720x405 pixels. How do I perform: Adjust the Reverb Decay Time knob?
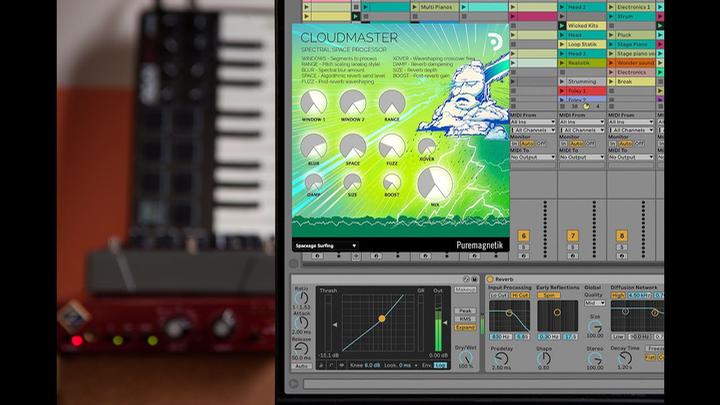pyautogui.click(x=625, y=358)
